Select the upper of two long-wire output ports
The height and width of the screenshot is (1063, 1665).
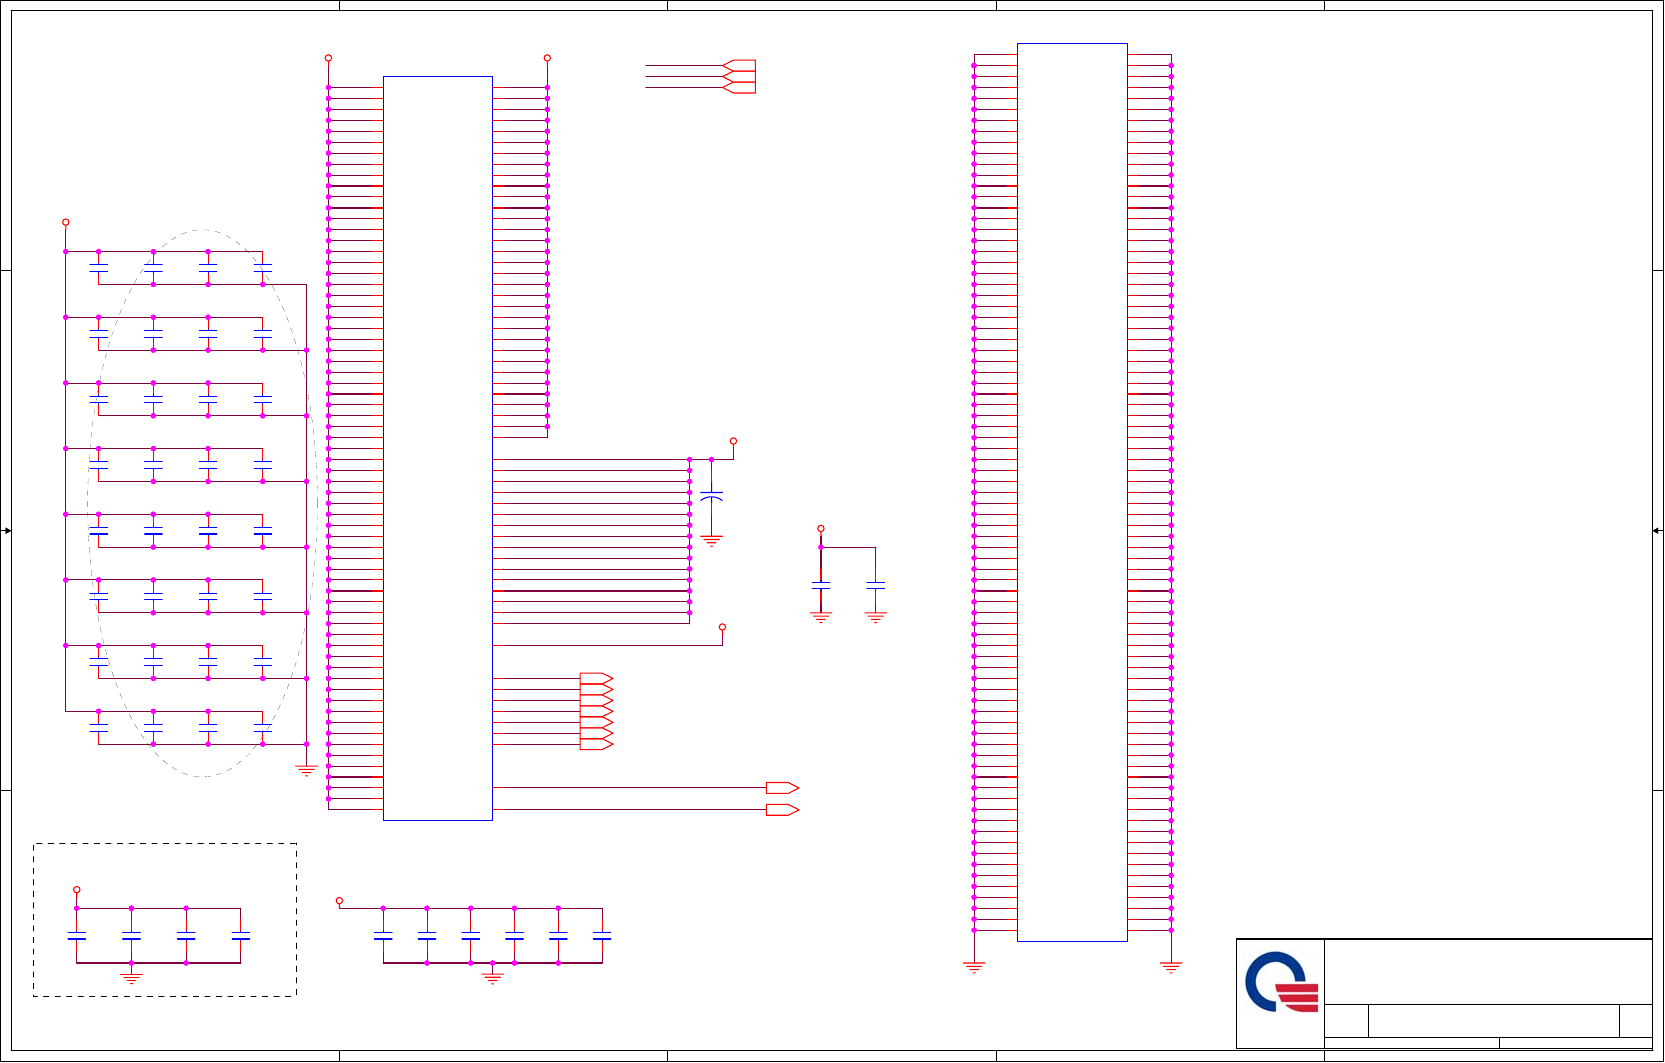point(782,788)
